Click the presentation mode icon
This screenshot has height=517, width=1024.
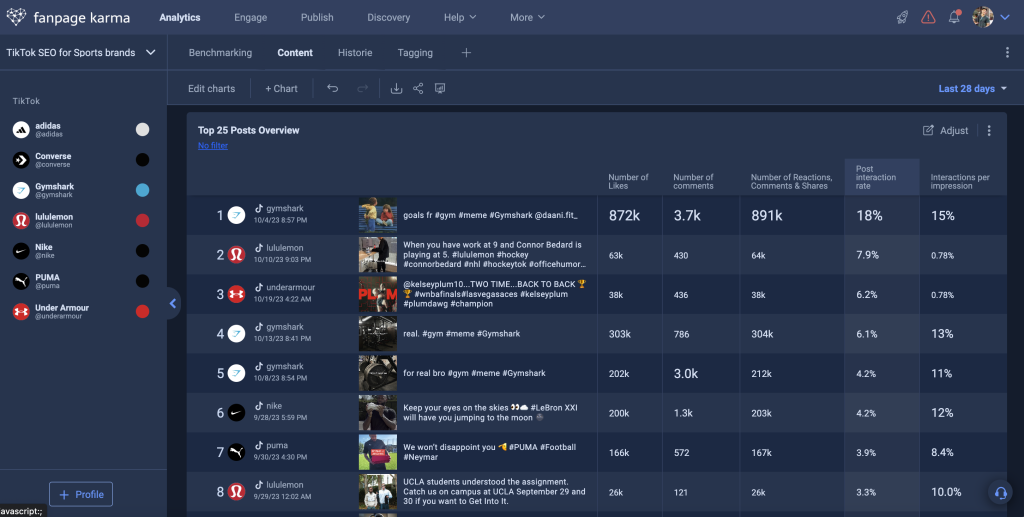pos(440,89)
